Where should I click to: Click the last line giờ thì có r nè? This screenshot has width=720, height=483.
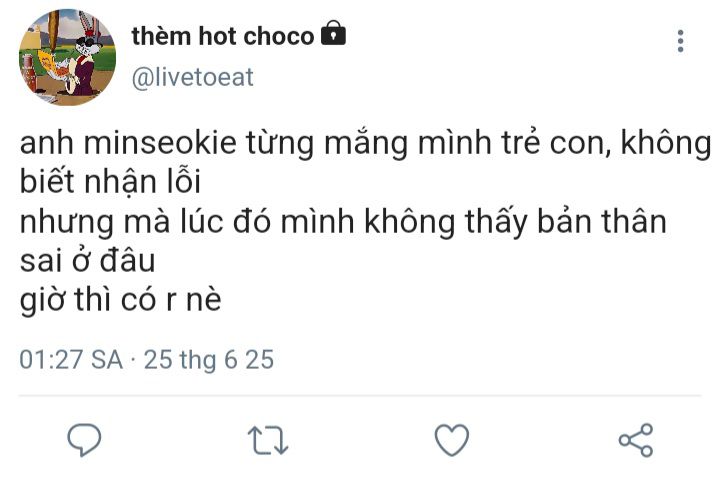pos(120,301)
